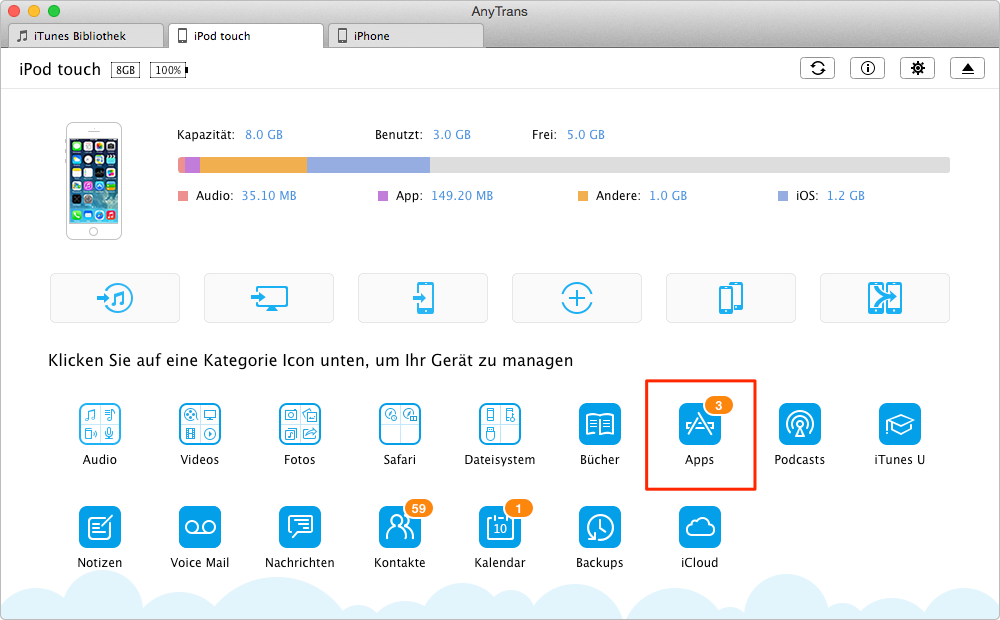
Task: Open the Notizen category
Action: (x=99, y=527)
